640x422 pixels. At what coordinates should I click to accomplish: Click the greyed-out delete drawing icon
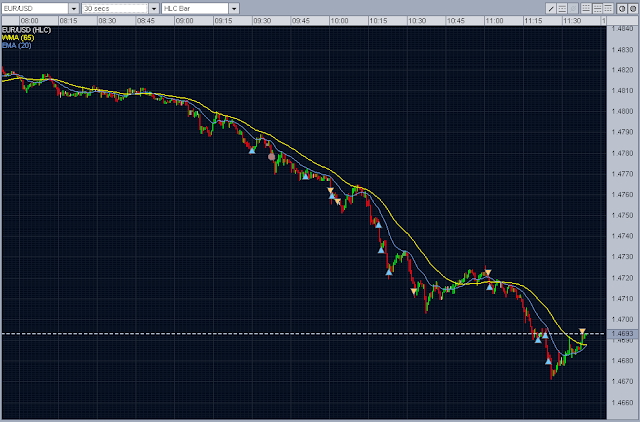pos(573,8)
